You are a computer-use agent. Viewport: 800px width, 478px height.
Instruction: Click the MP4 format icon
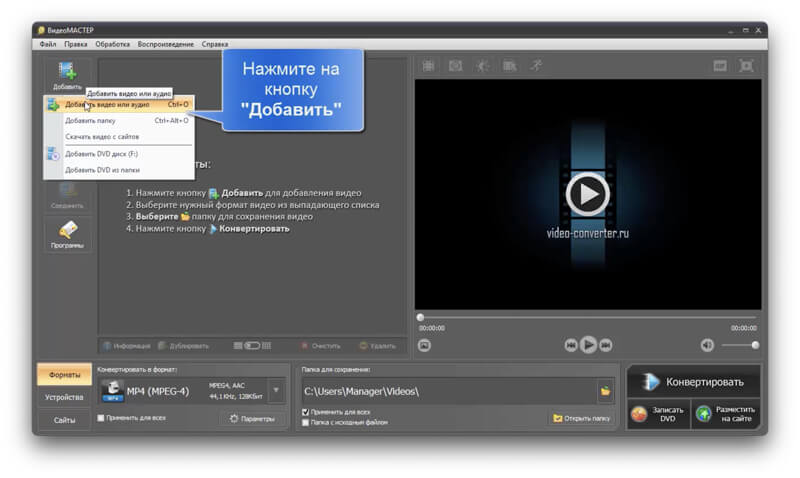coord(112,391)
